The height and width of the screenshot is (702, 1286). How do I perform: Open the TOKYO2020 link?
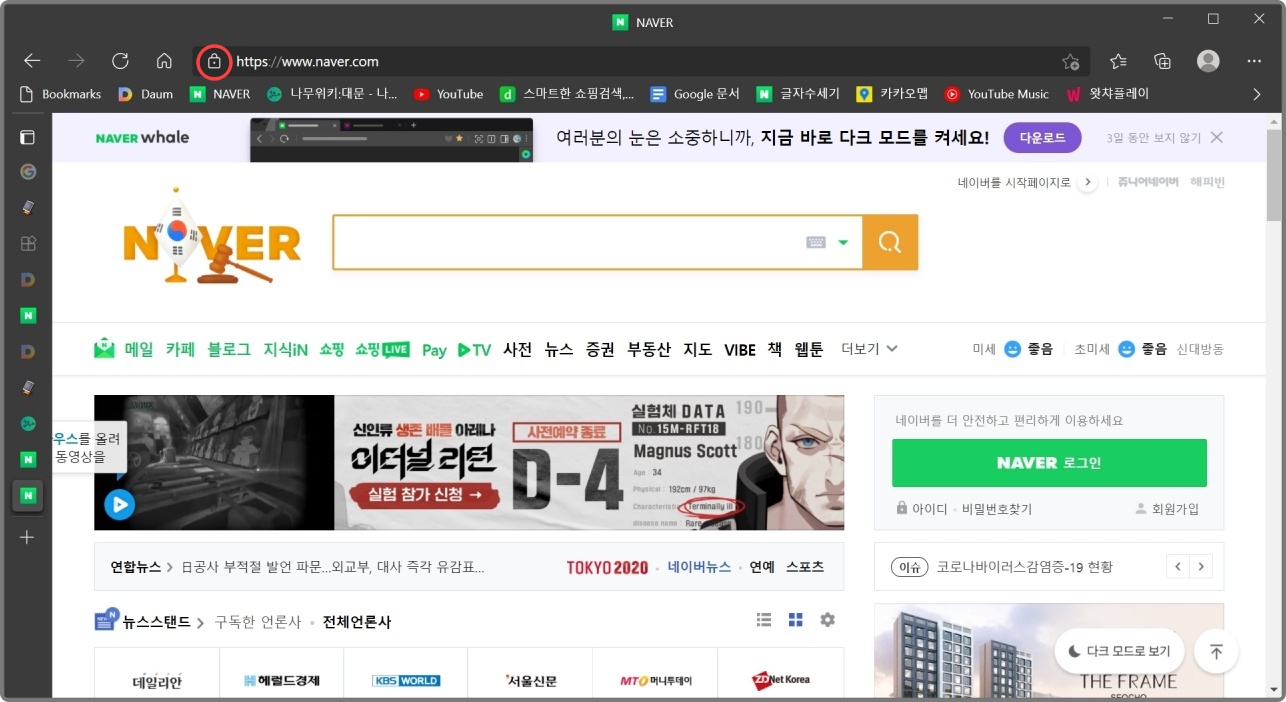click(x=607, y=567)
